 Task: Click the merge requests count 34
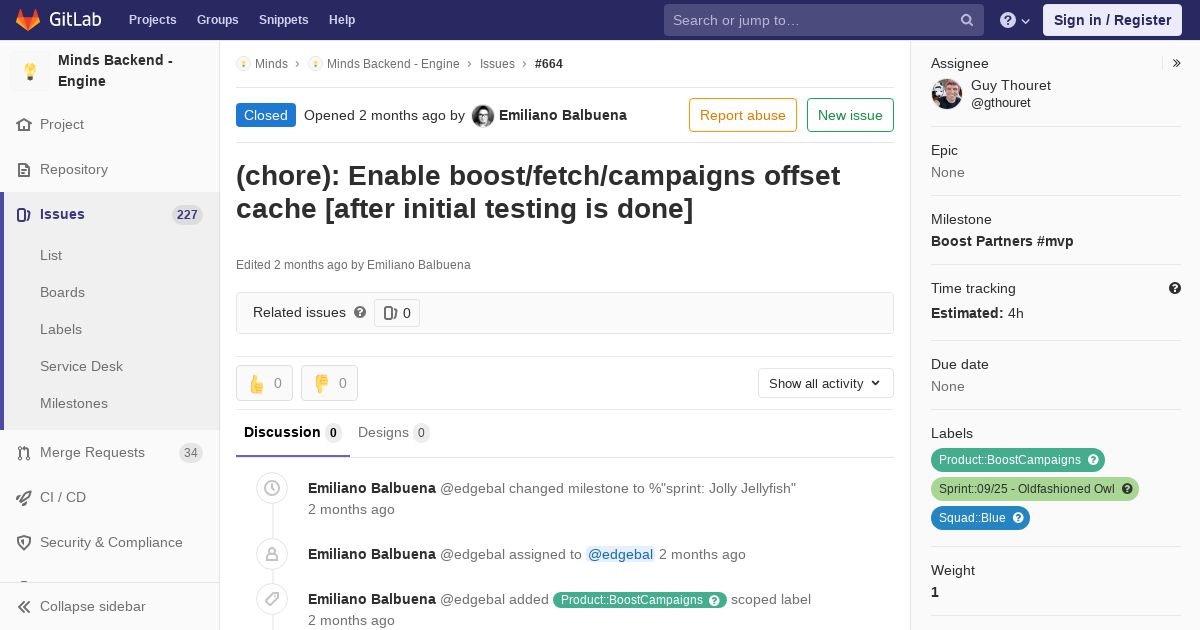pos(190,453)
